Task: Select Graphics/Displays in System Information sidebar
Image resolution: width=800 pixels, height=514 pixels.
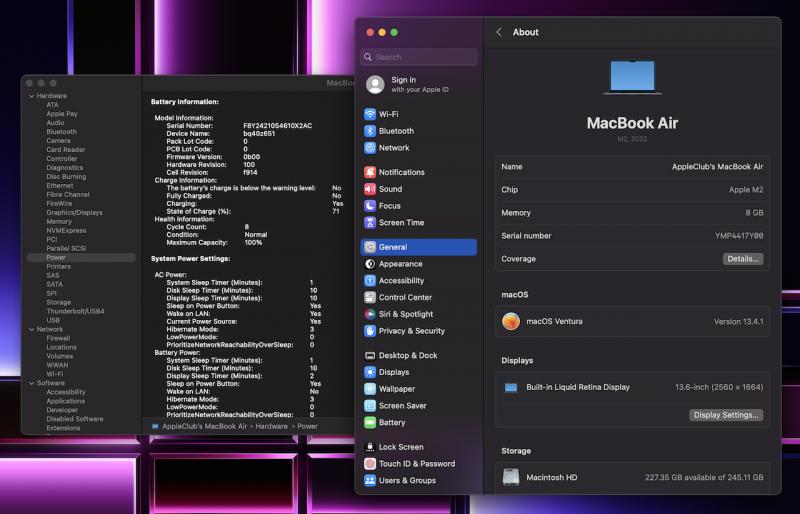Action: (74, 213)
